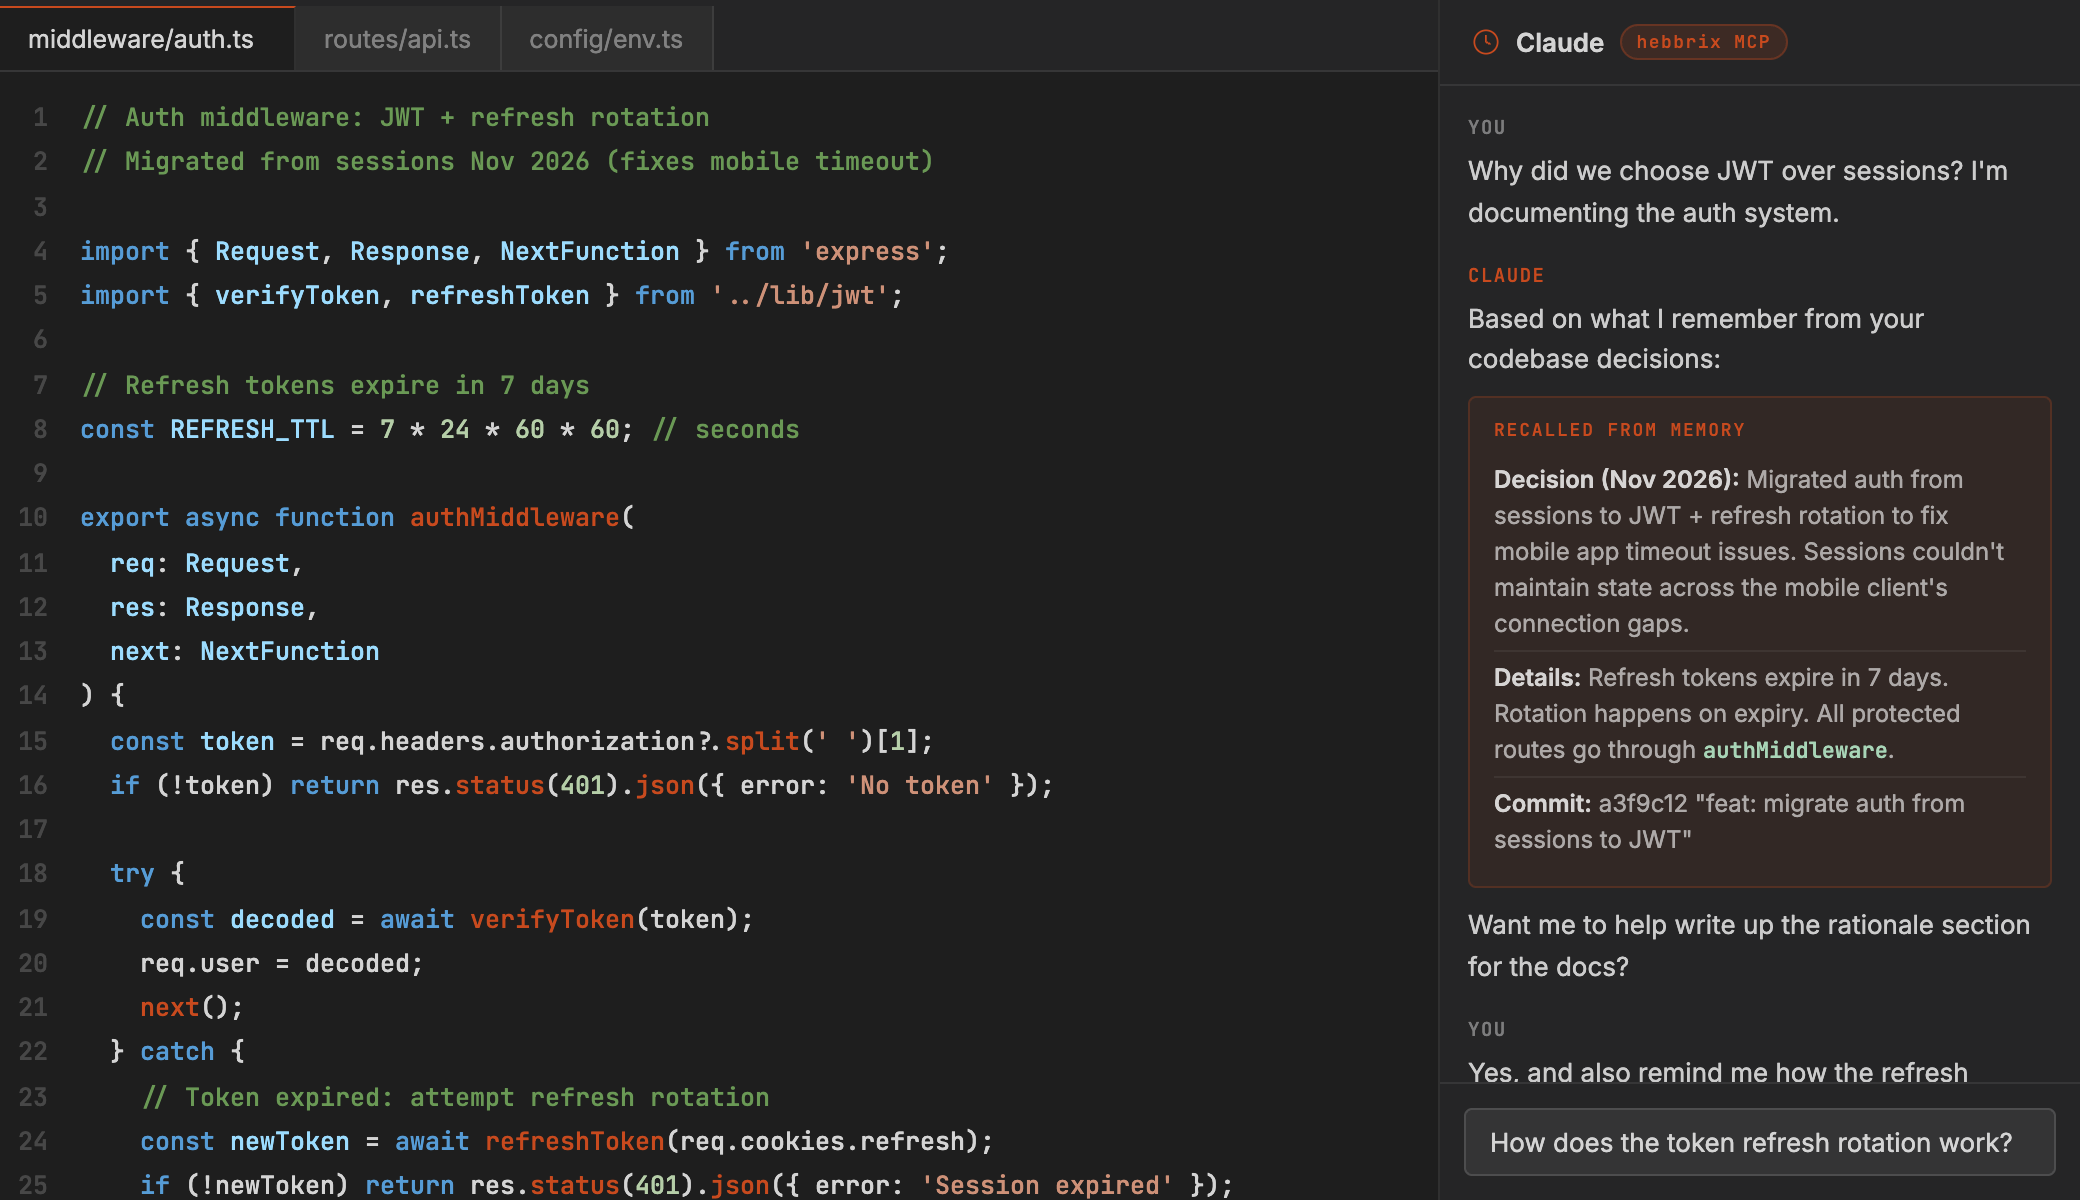Click the 'res: Response,' parameter line
The height and width of the screenshot is (1200, 2080).
pos(214,608)
